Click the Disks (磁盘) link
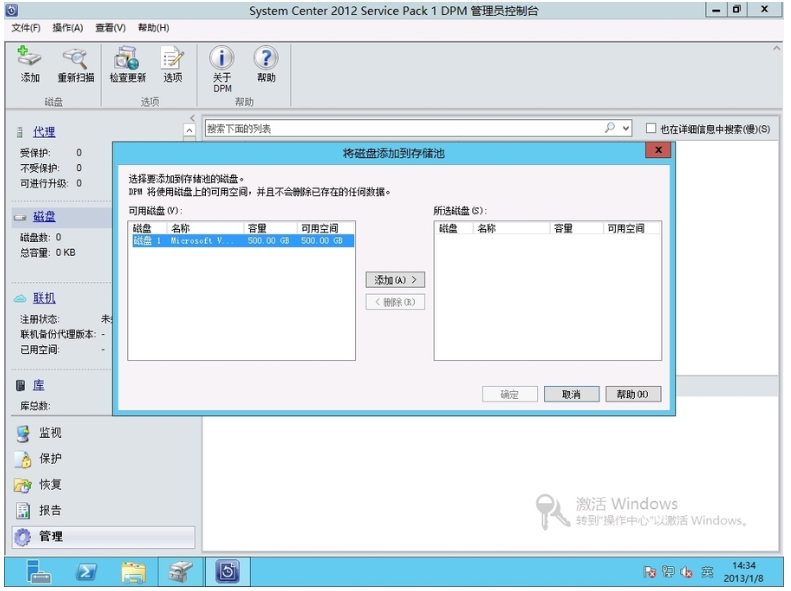Screen dimensions: 791x591 (44, 217)
